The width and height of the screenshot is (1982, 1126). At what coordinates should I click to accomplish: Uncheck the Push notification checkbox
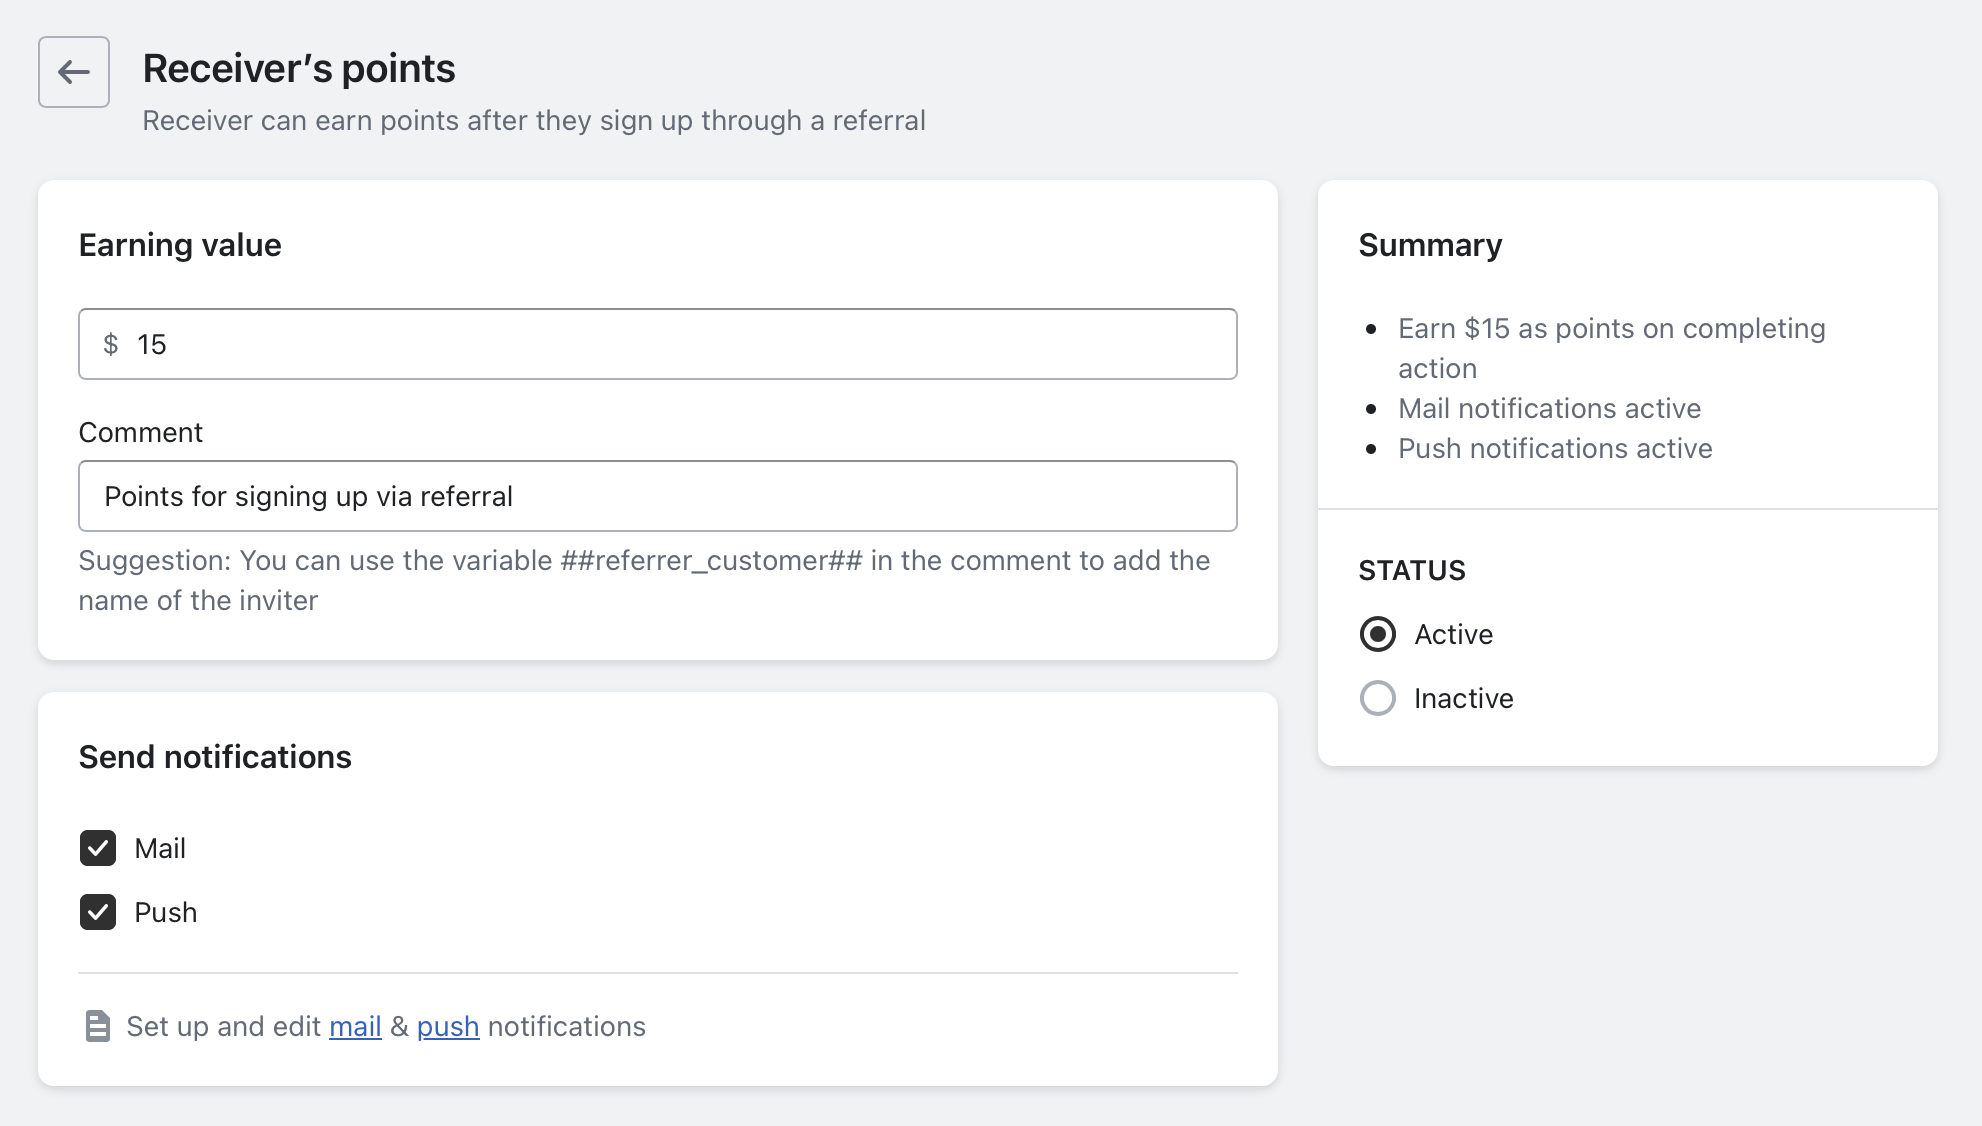(98, 912)
